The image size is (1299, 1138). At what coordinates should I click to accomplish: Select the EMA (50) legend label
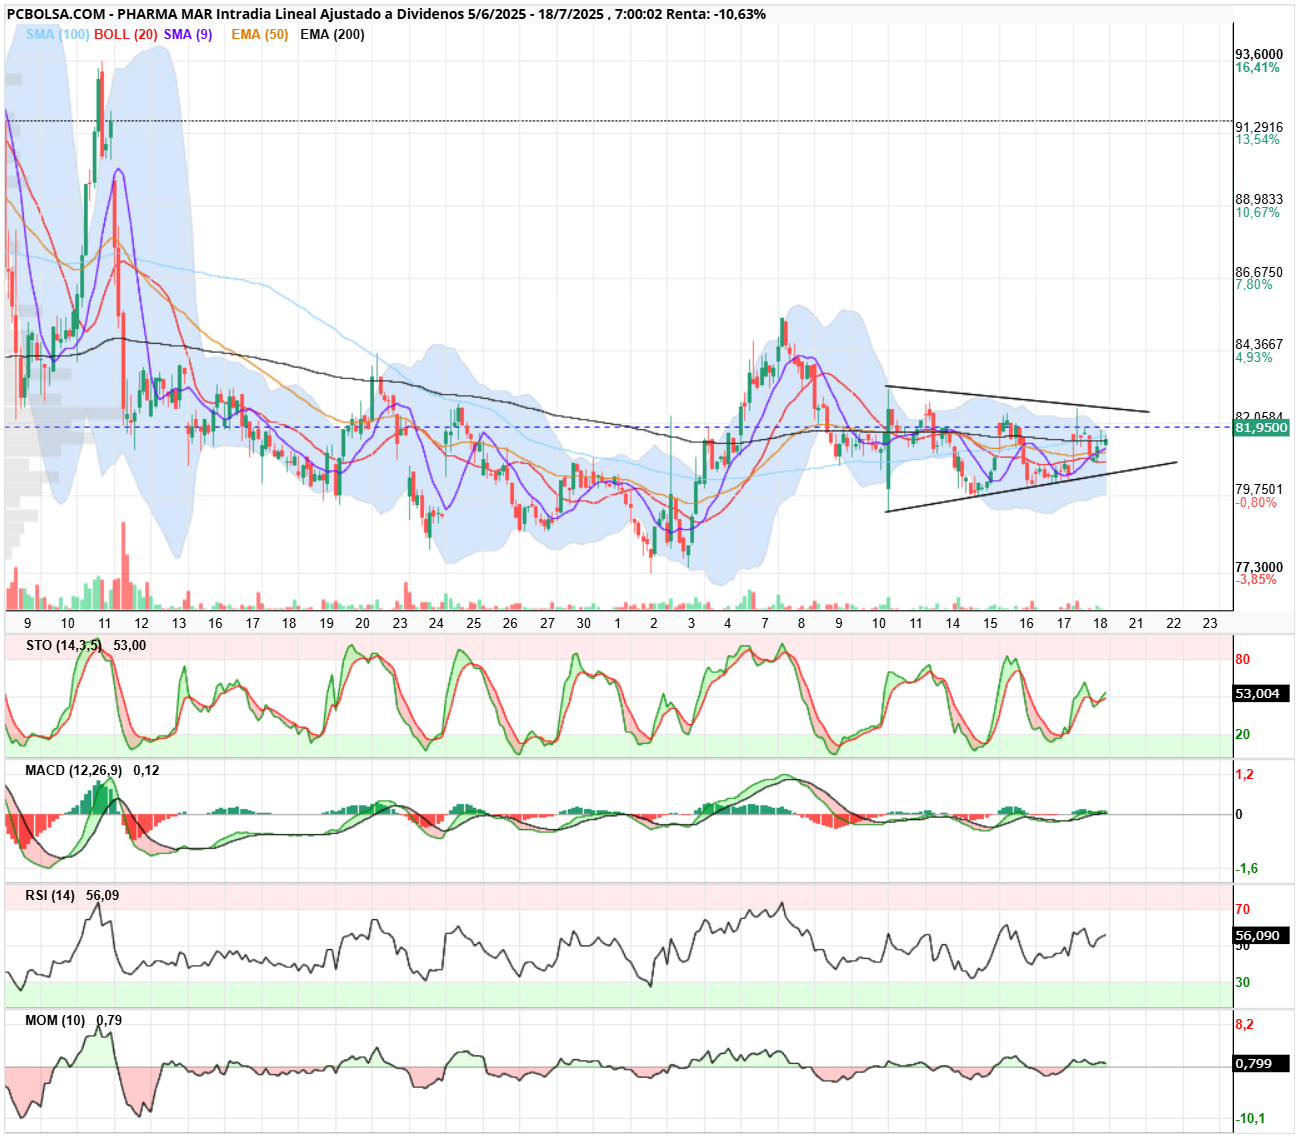259,34
